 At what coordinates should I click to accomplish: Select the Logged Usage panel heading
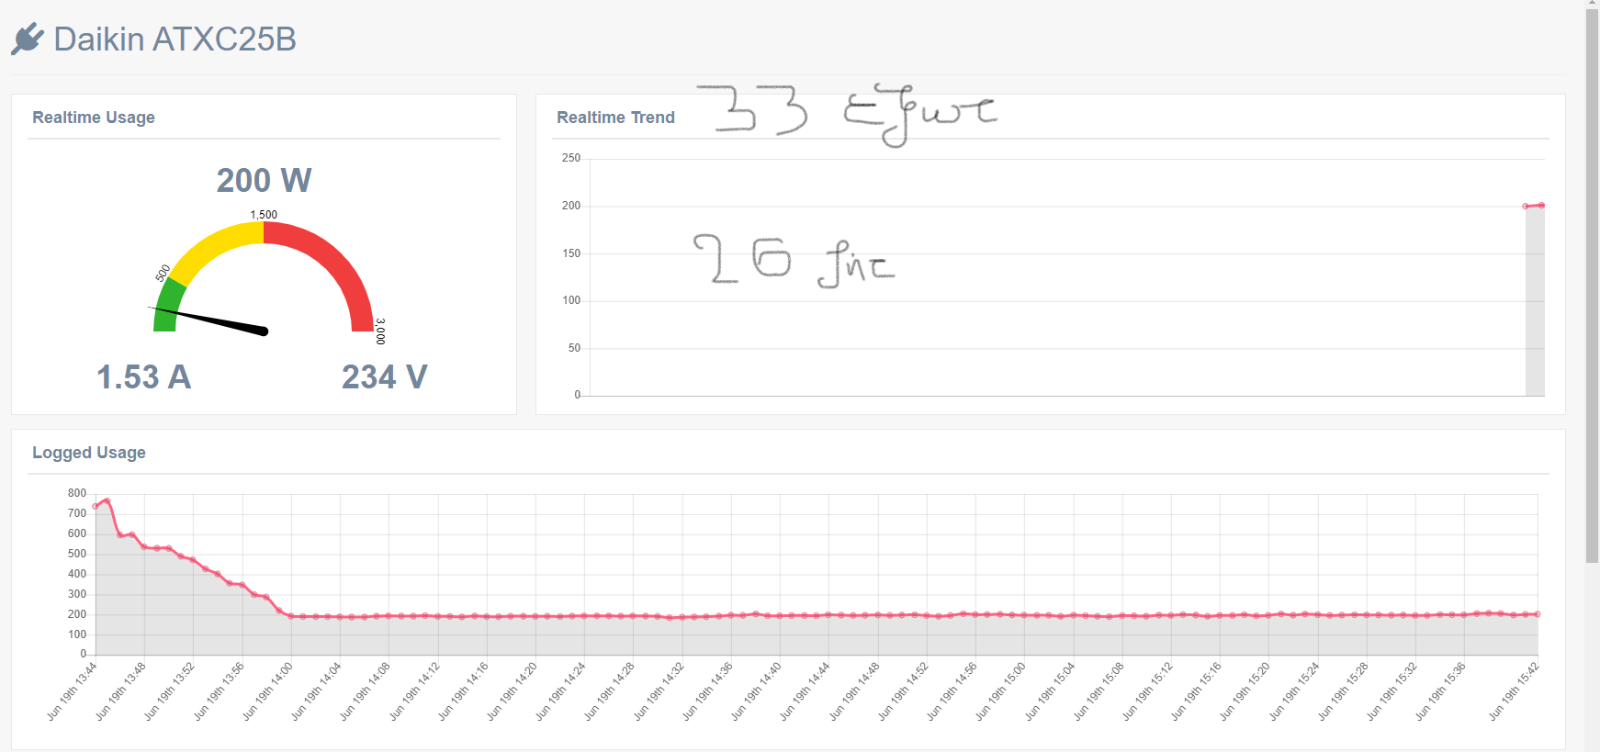(x=89, y=452)
